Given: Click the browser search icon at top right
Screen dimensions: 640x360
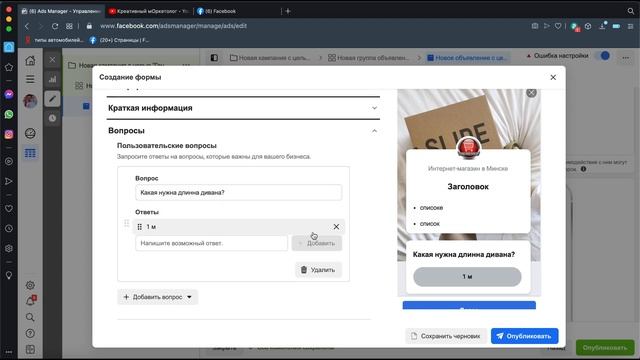Looking at the screenshot, I should tap(631, 11).
